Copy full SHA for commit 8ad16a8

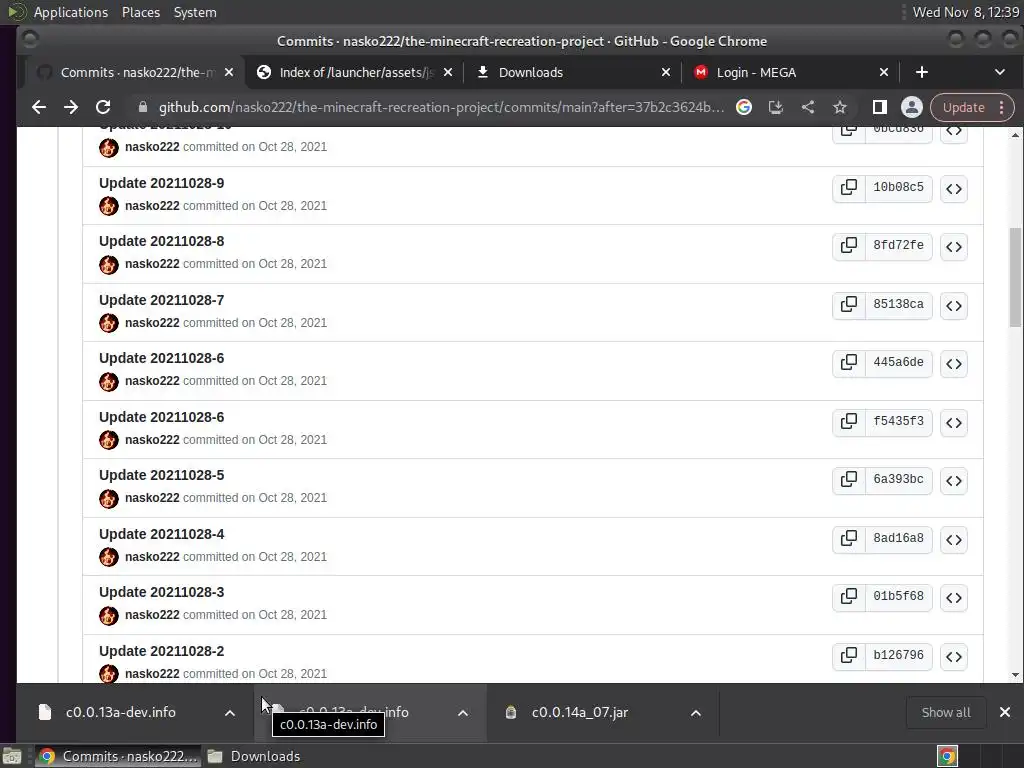pos(848,538)
